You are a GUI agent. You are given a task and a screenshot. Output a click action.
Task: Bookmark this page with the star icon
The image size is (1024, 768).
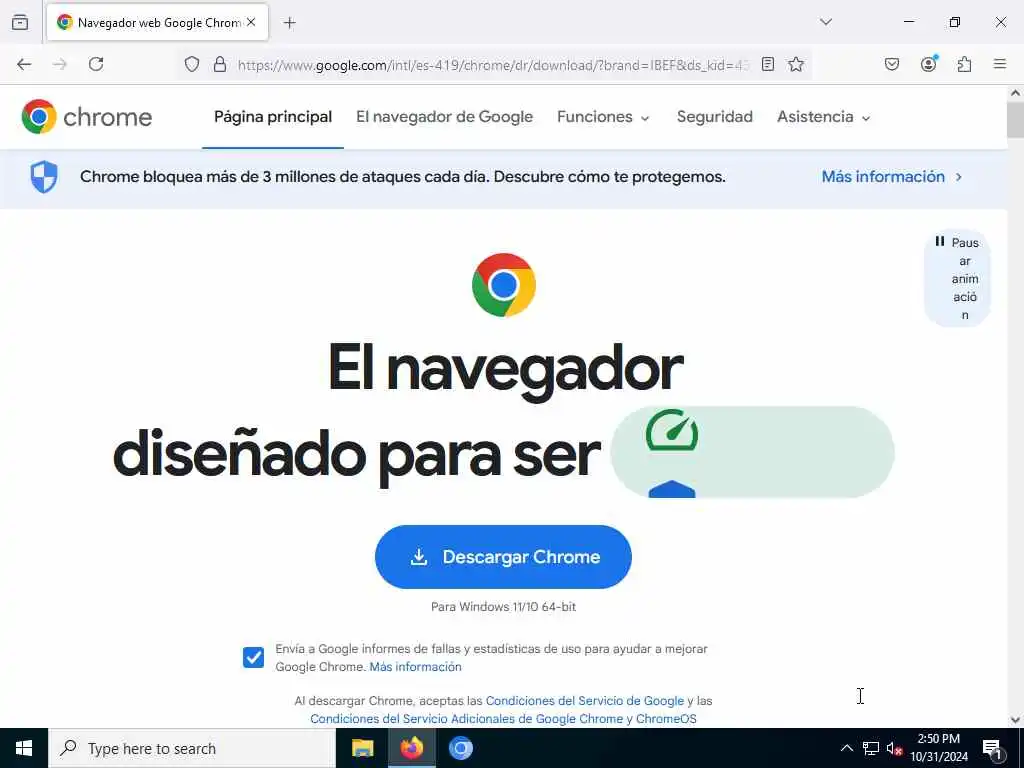pos(795,64)
